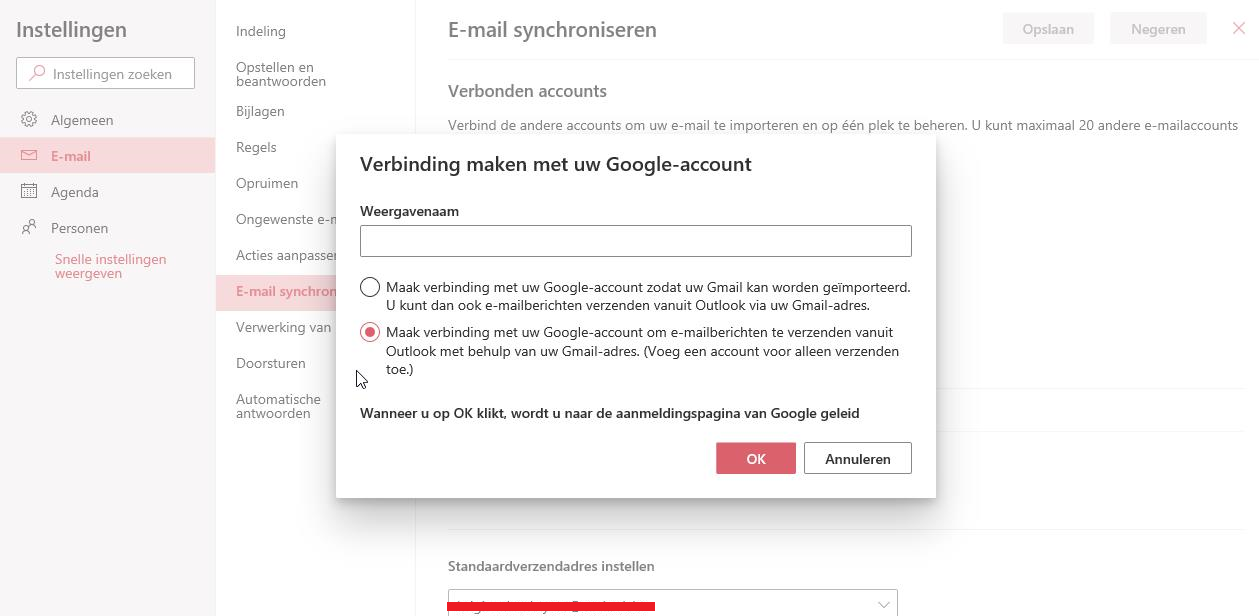Open the Bijlagen settings section
Image resolution: width=1259 pixels, height=616 pixels.
pyautogui.click(x=260, y=111)
